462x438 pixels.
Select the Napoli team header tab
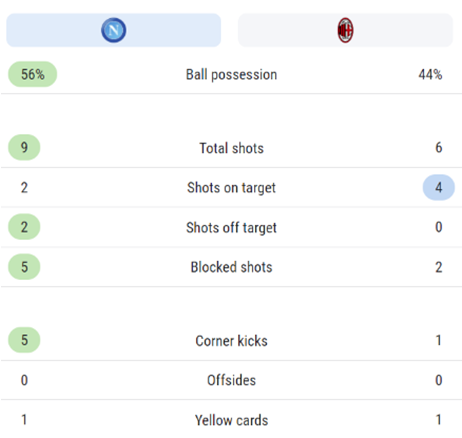click(x=114, y=30)
